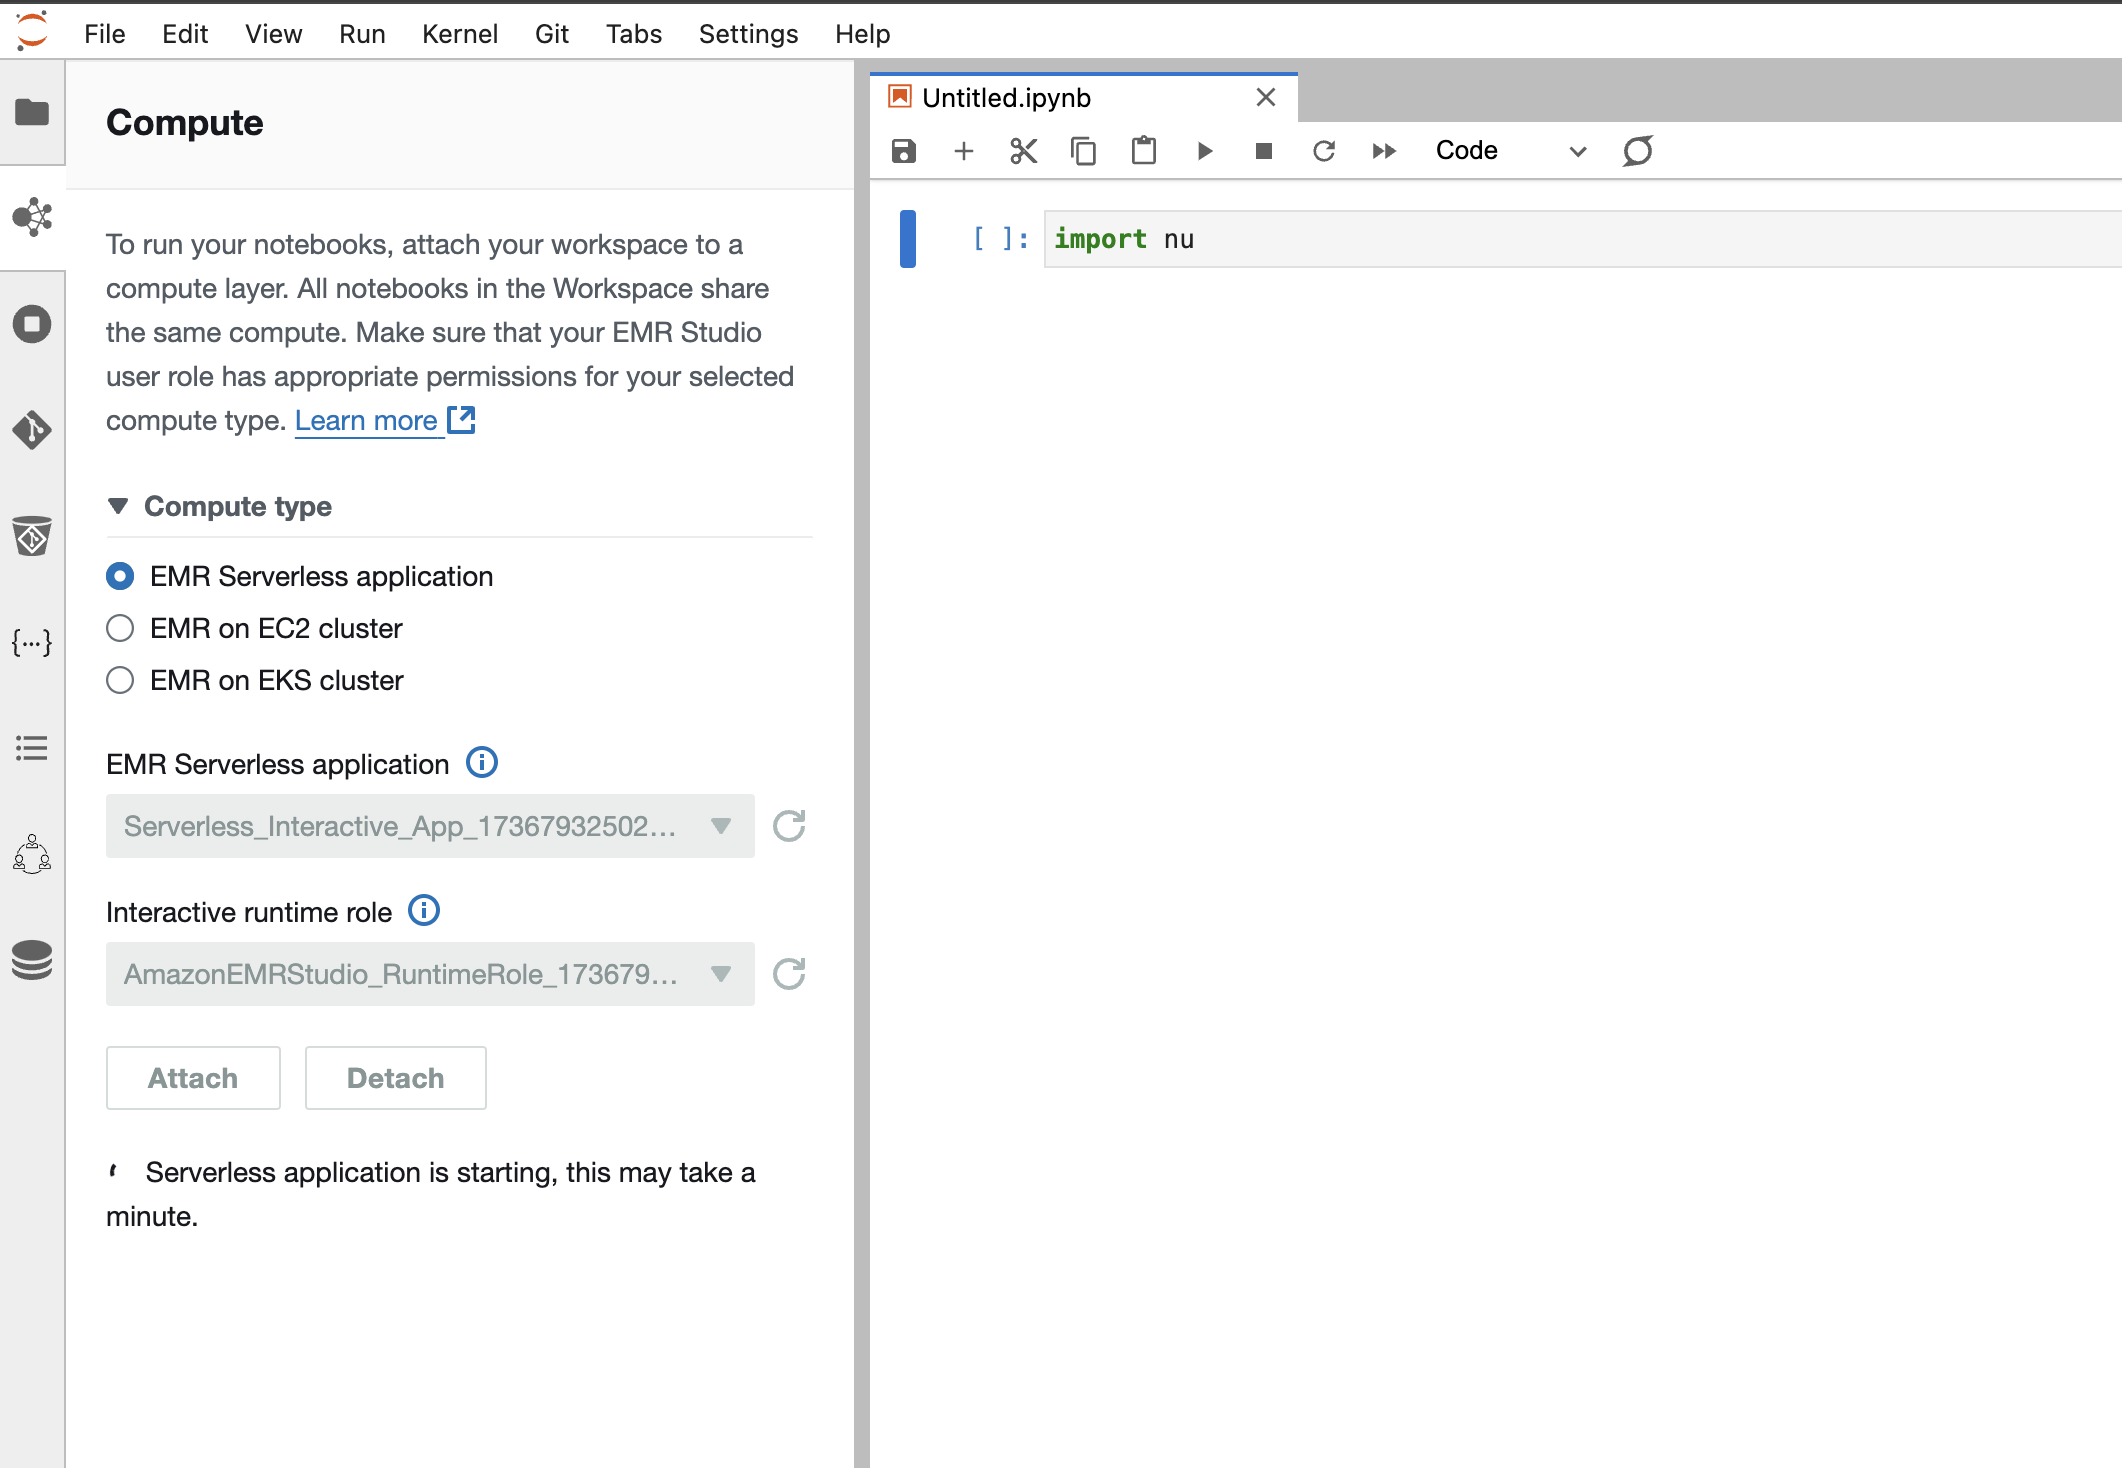
Task: Open the EMR compute cluster sidebar icon
Action: point(32,217)
